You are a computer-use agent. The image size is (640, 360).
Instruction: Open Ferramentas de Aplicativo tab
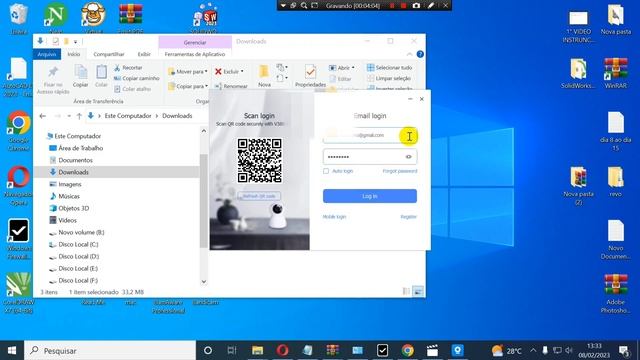pos(195,54)
